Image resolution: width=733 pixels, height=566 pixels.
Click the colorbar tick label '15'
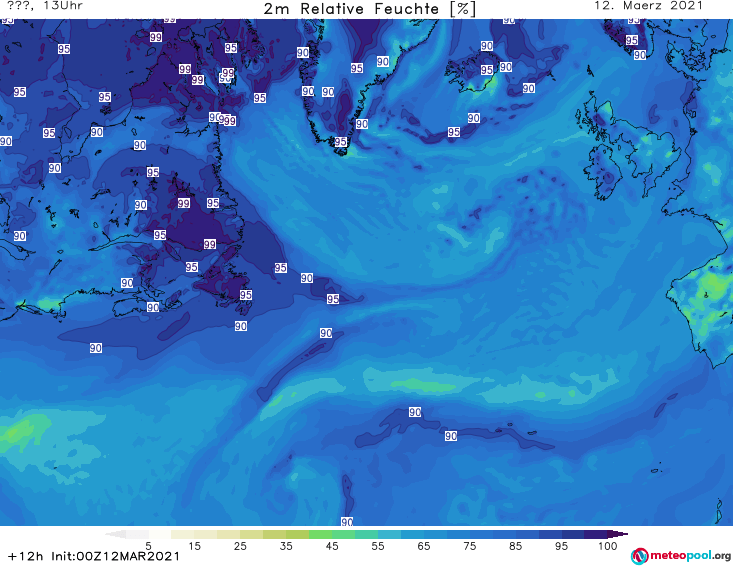pyautogui.click(x=194, y=546)
